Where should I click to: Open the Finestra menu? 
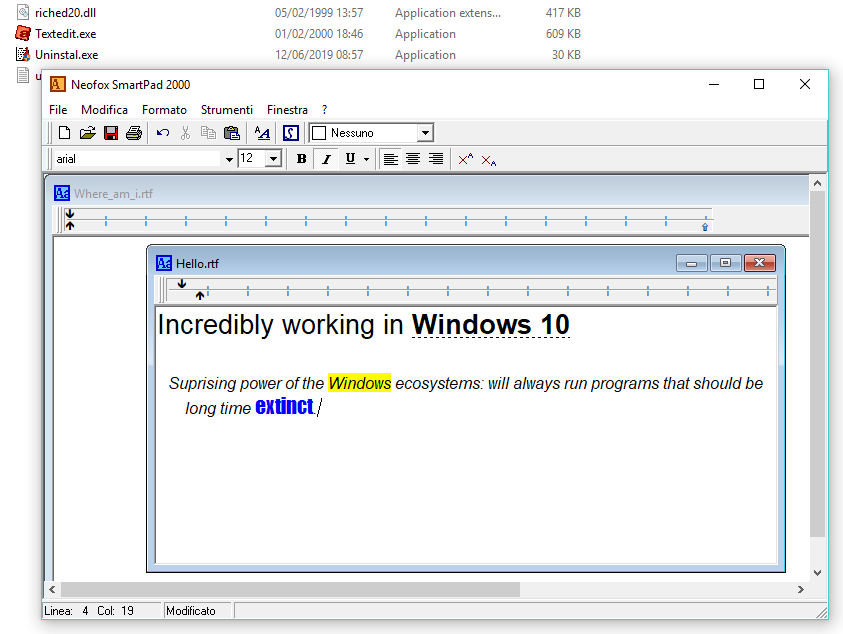287,110
